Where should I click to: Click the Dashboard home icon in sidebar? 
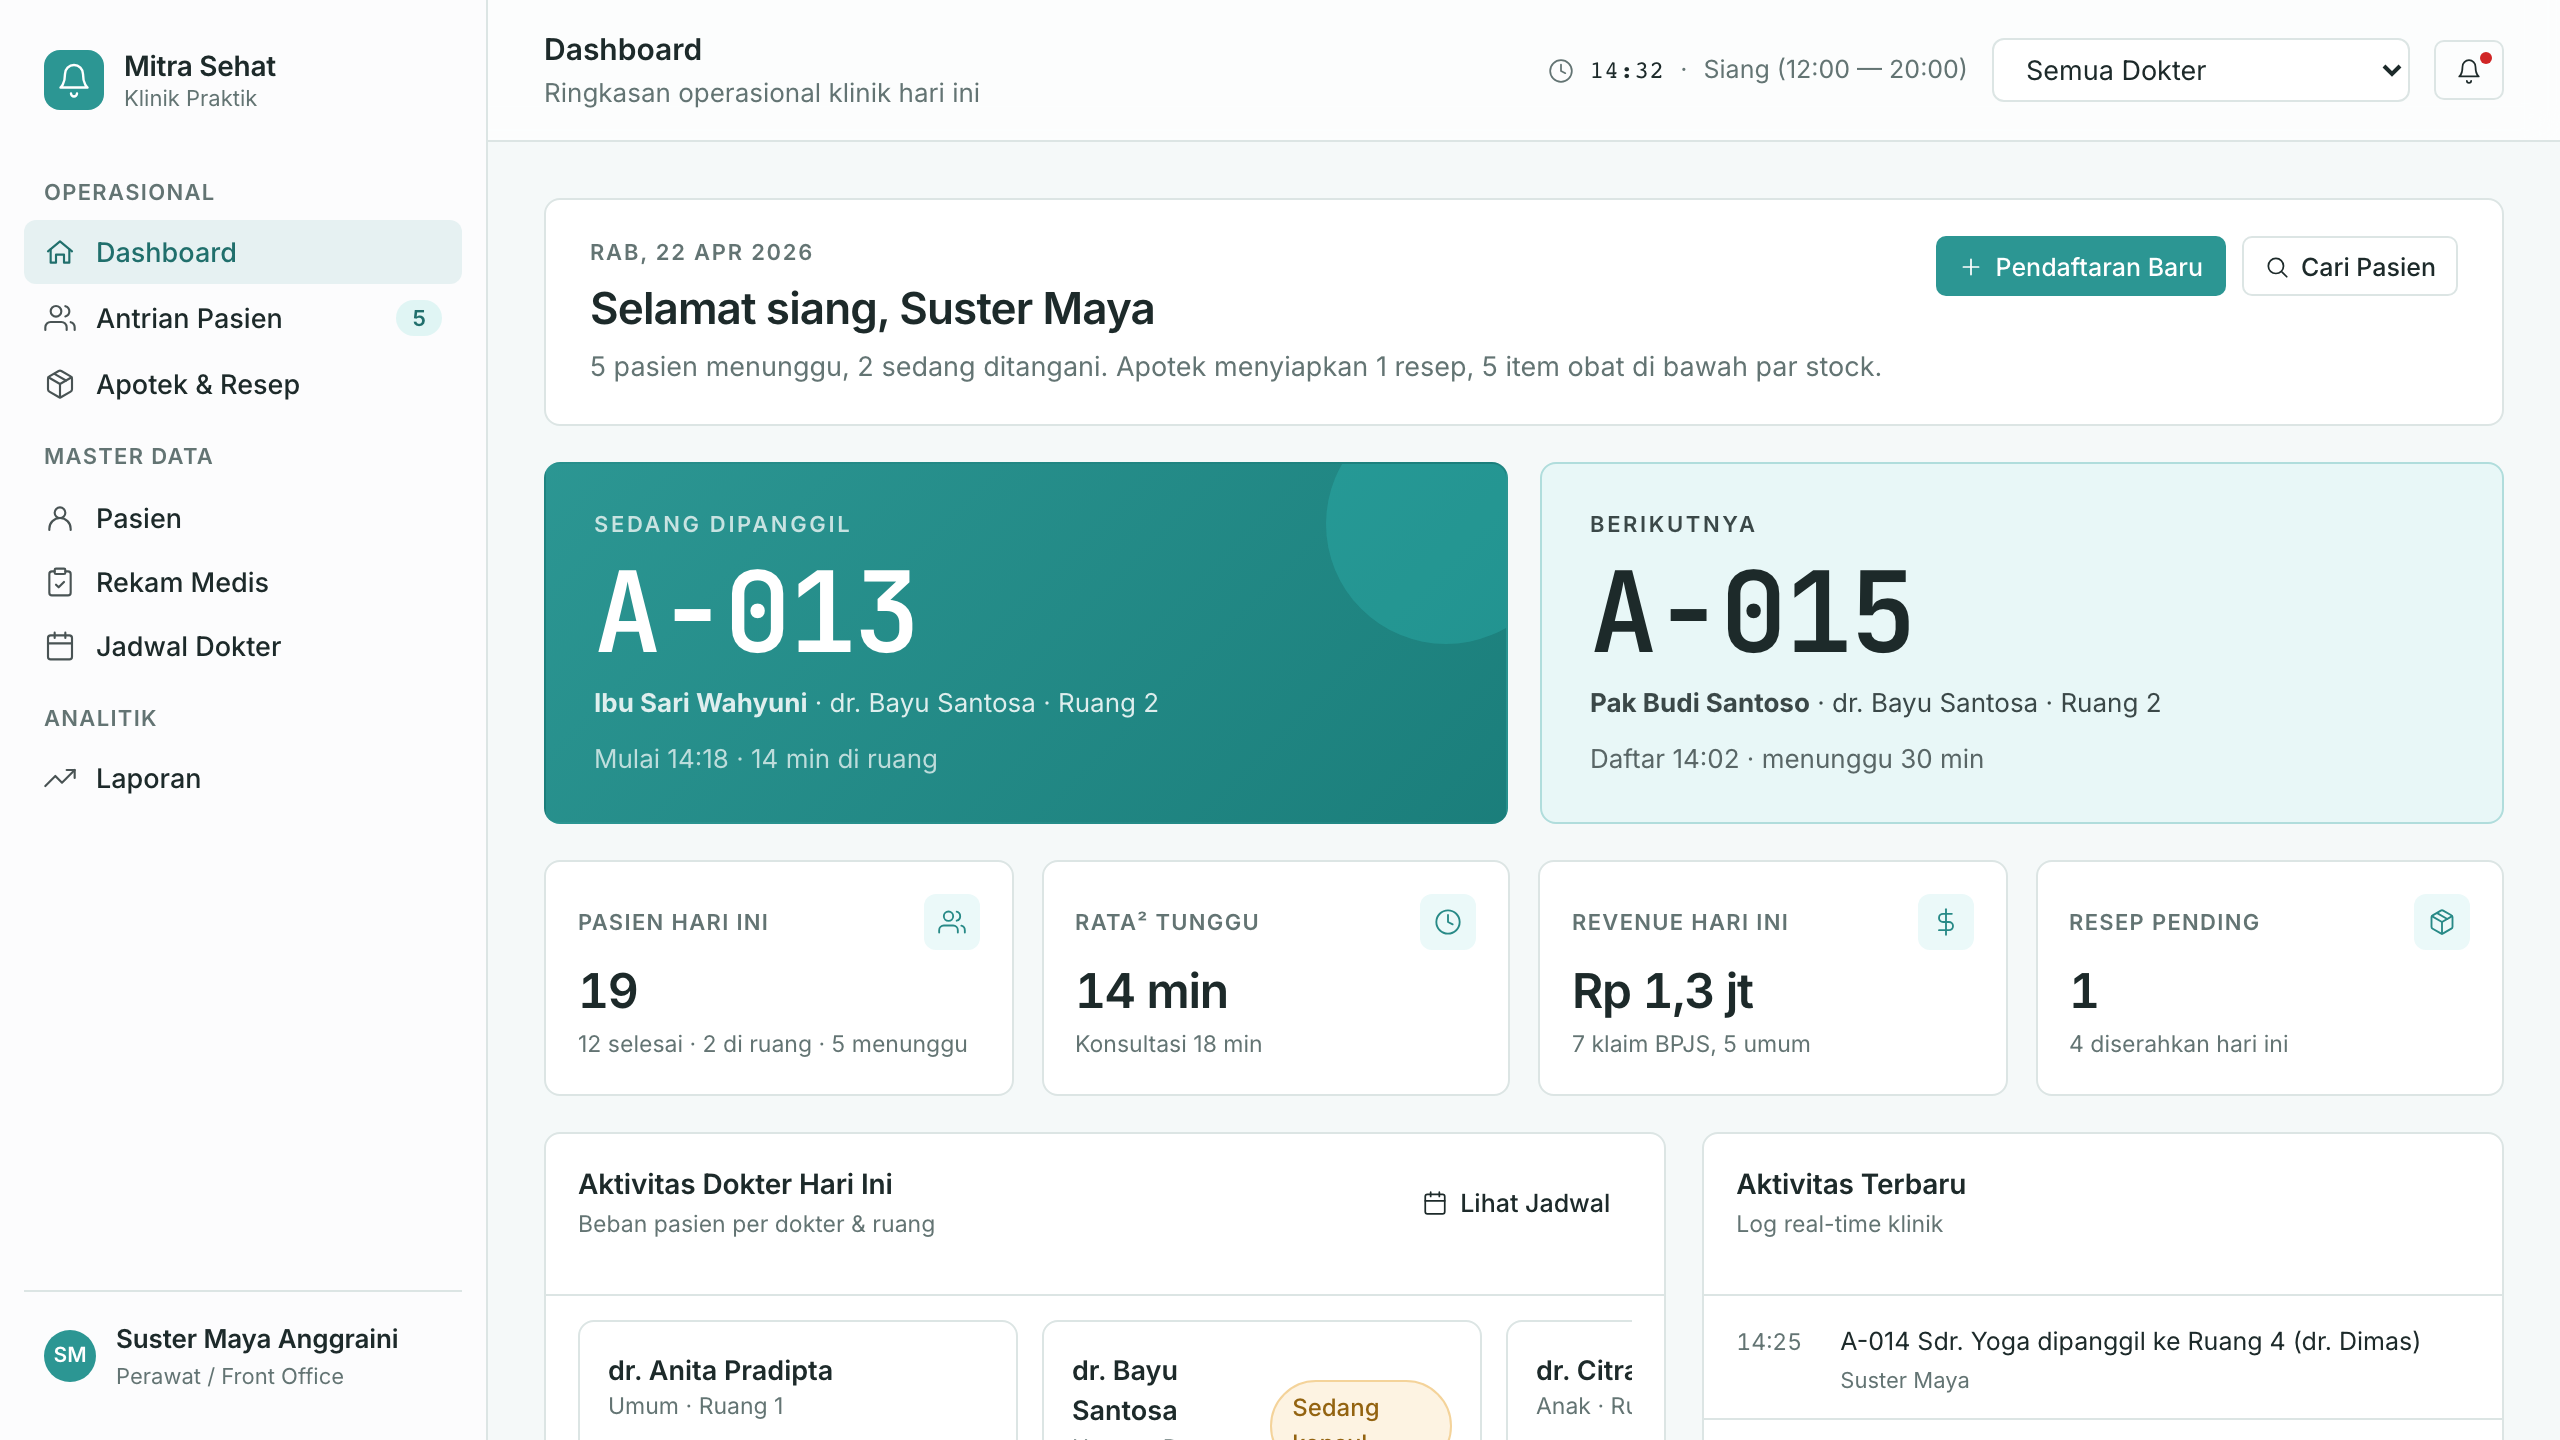click(60, 252)
